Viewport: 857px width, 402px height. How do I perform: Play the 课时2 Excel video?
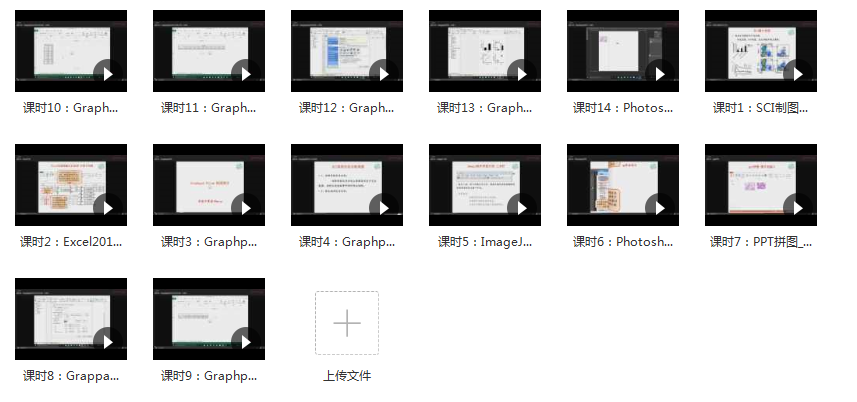107,208
